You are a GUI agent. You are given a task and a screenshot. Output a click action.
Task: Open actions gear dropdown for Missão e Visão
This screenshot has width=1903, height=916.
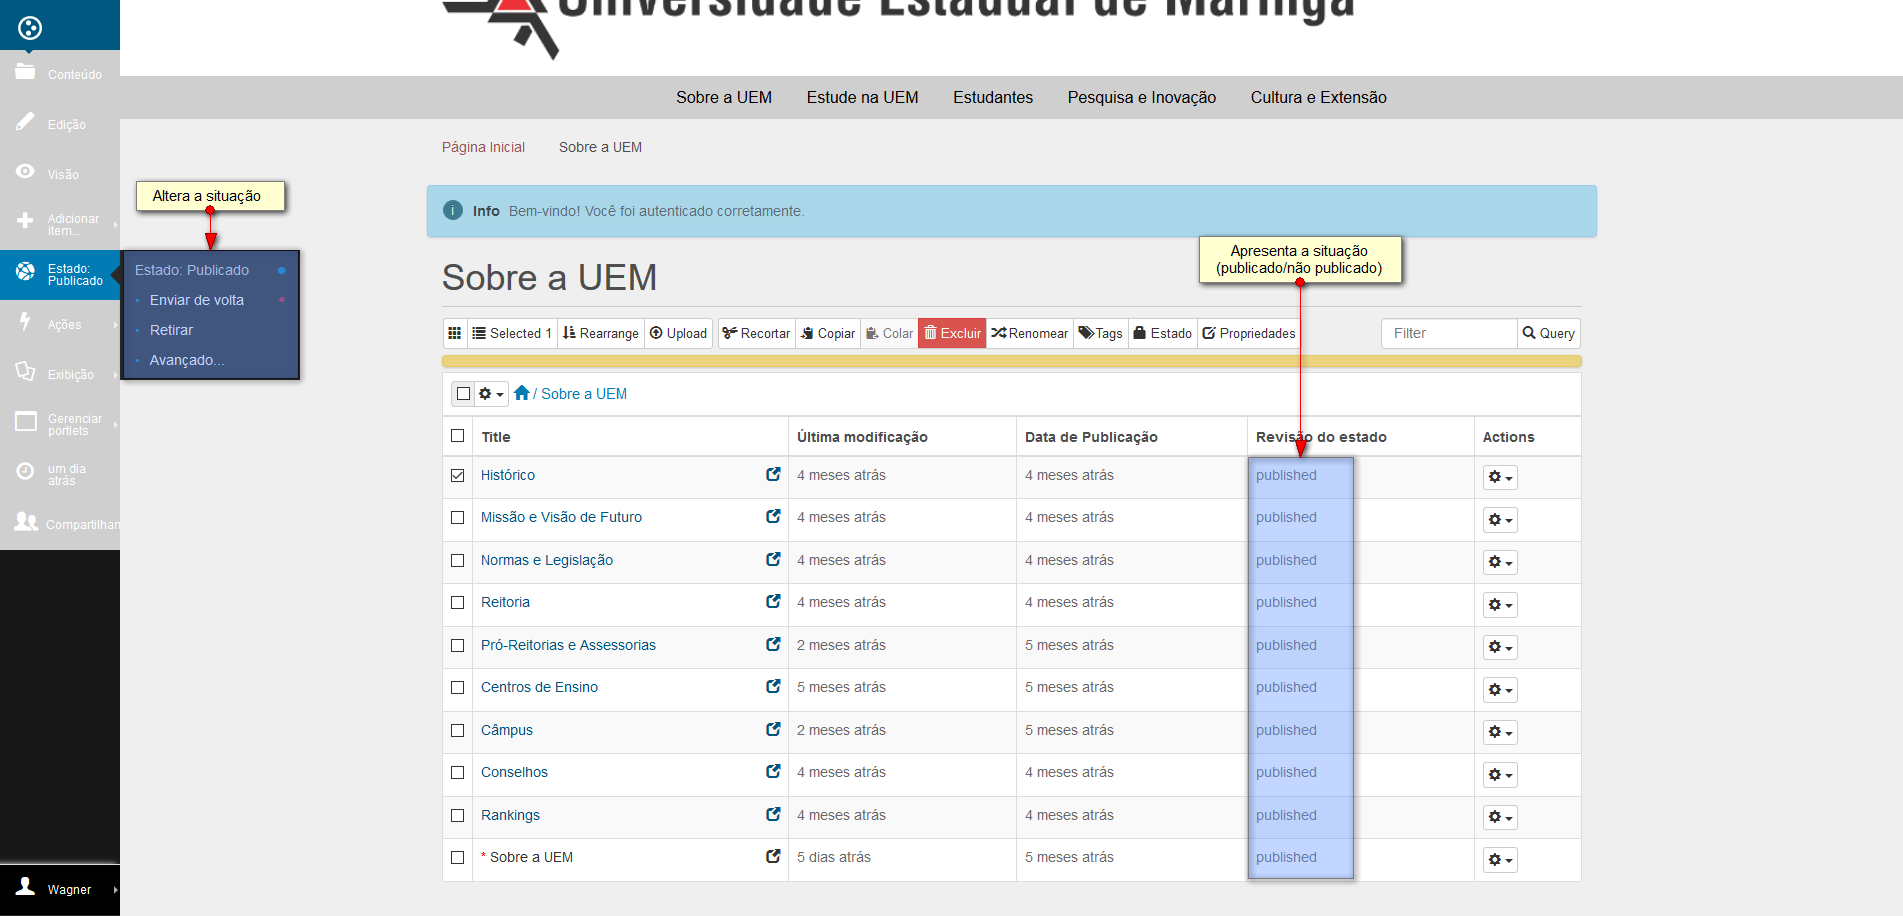[1500, 520]
